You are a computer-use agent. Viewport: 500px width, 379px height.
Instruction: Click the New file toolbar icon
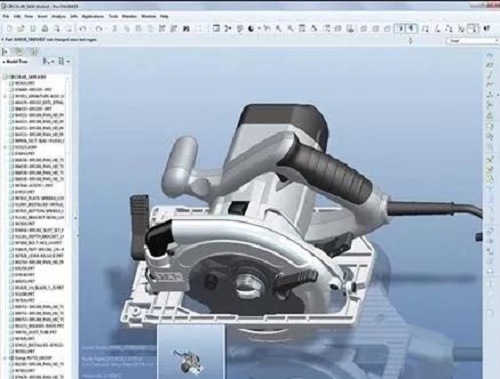point(10,29)
